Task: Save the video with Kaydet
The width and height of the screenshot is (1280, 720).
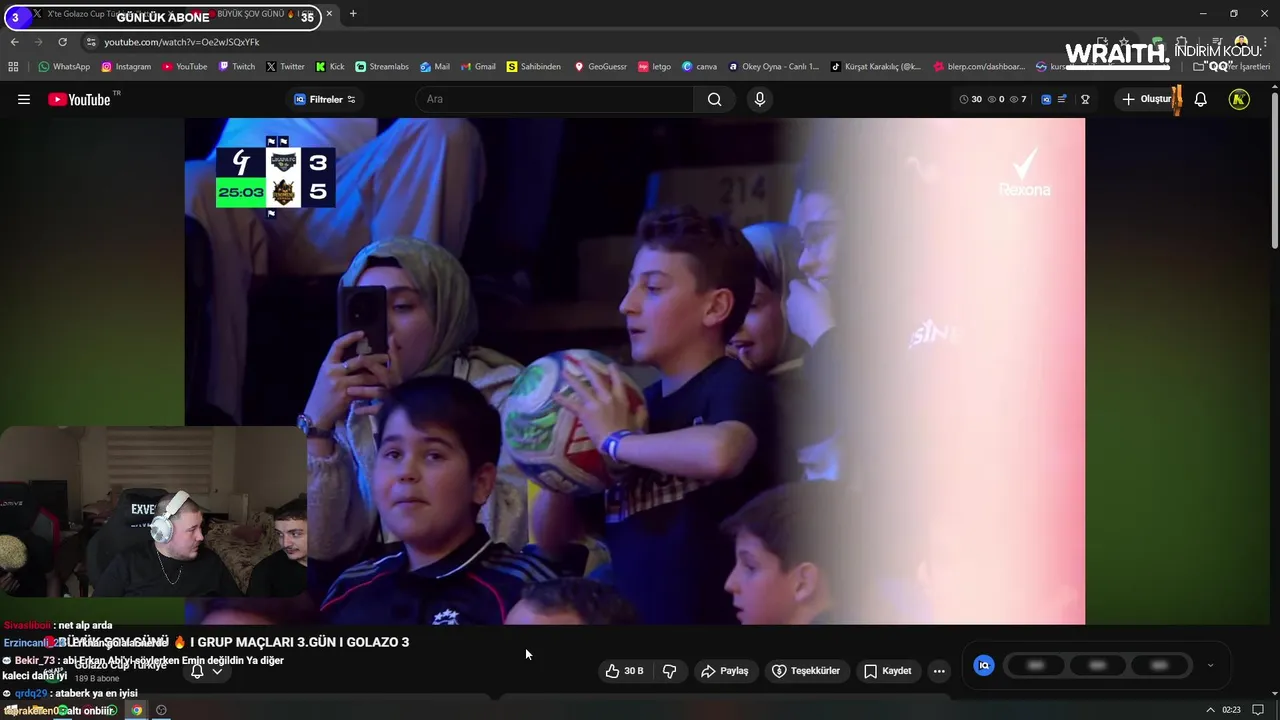Action: (888, 671)
